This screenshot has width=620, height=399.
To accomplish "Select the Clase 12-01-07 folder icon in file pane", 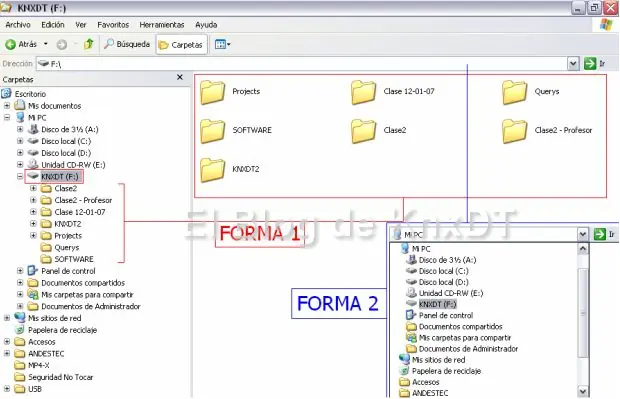I will coord(364,92).
